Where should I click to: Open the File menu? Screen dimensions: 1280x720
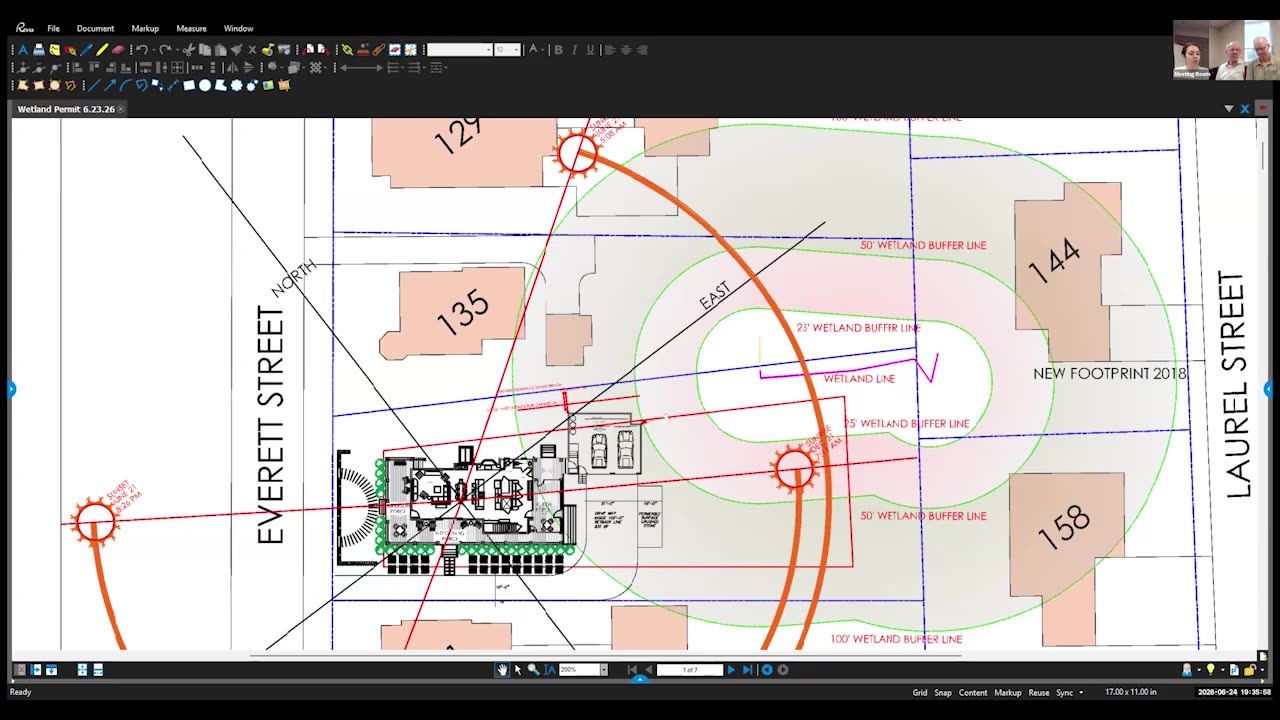(x=53, y=28)
